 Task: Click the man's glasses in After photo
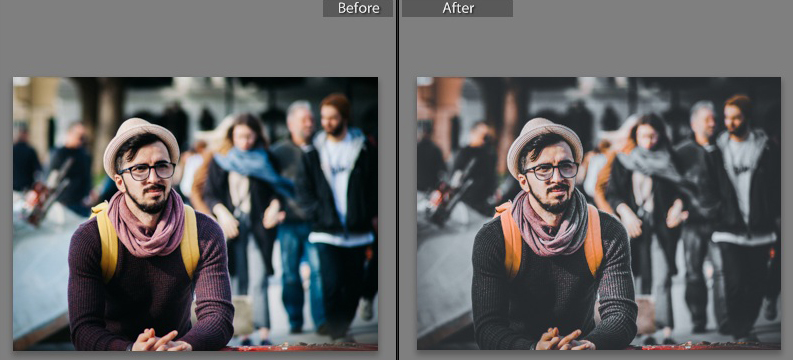click(x=550, y=171)
